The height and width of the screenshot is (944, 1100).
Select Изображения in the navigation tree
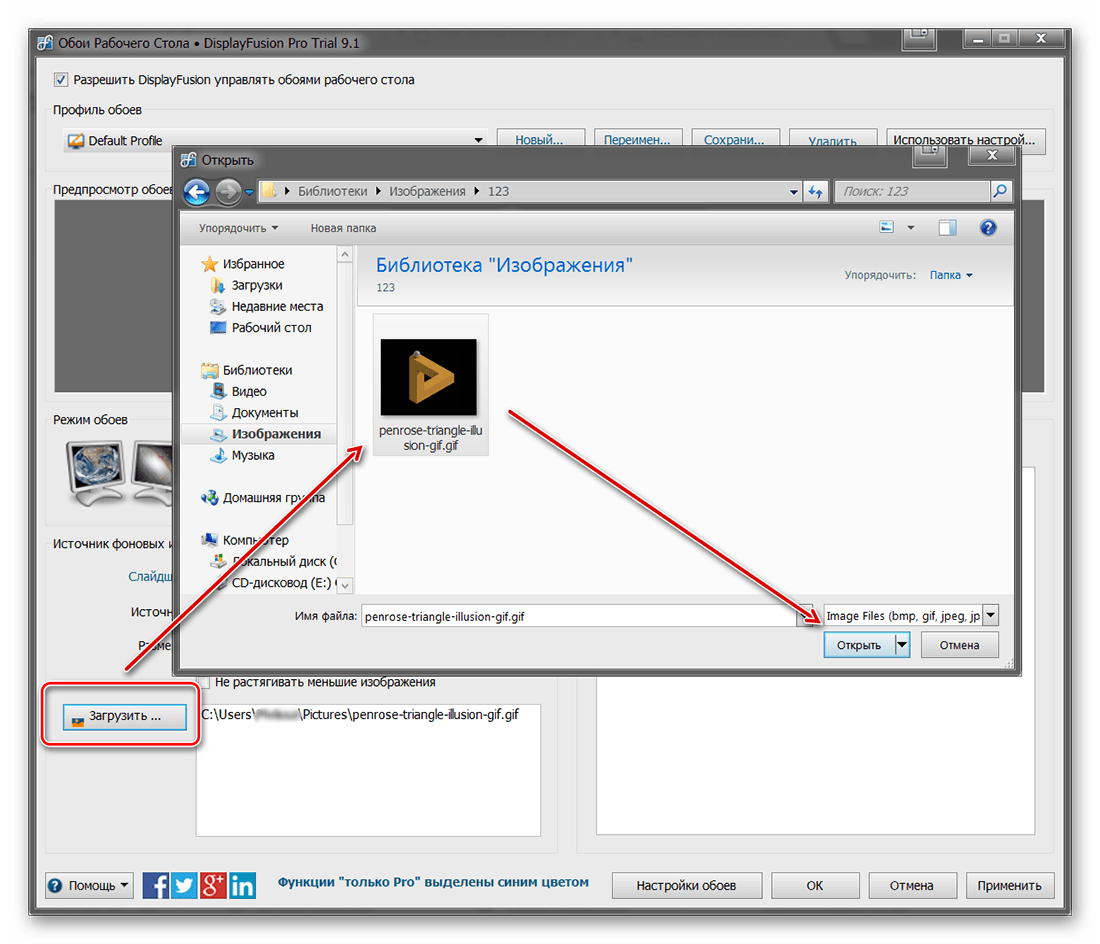275,434
